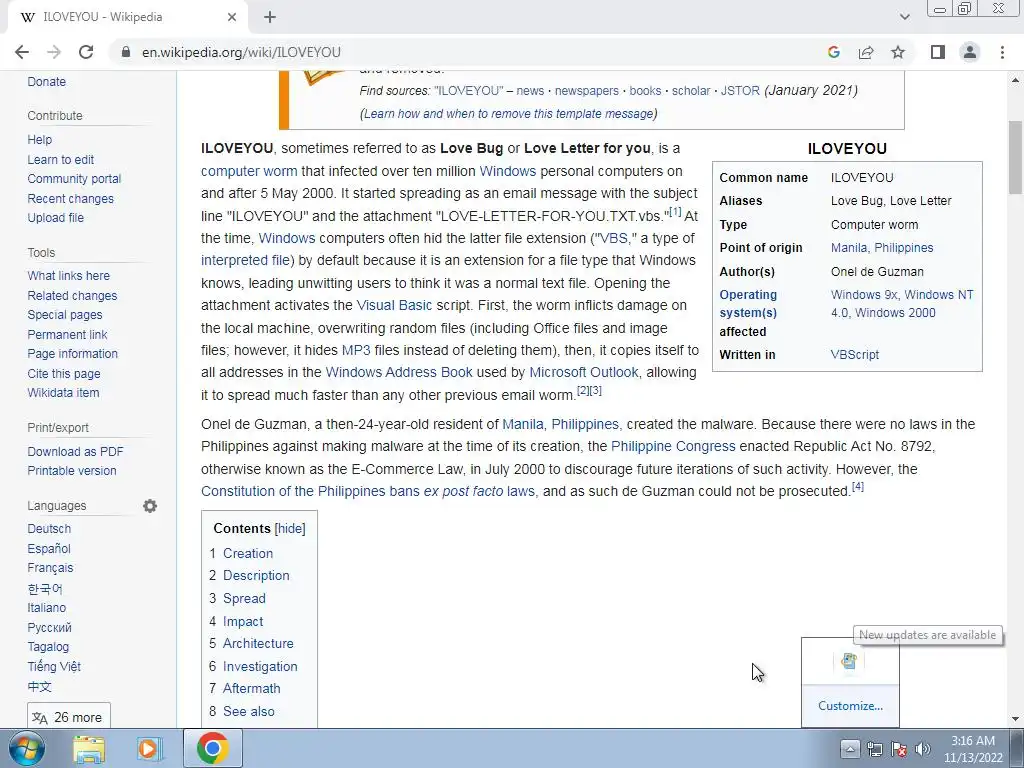This screenshot has height=768, width=1024.
Task: Jump to the Impact section
Action: click(x=243, y=621)
